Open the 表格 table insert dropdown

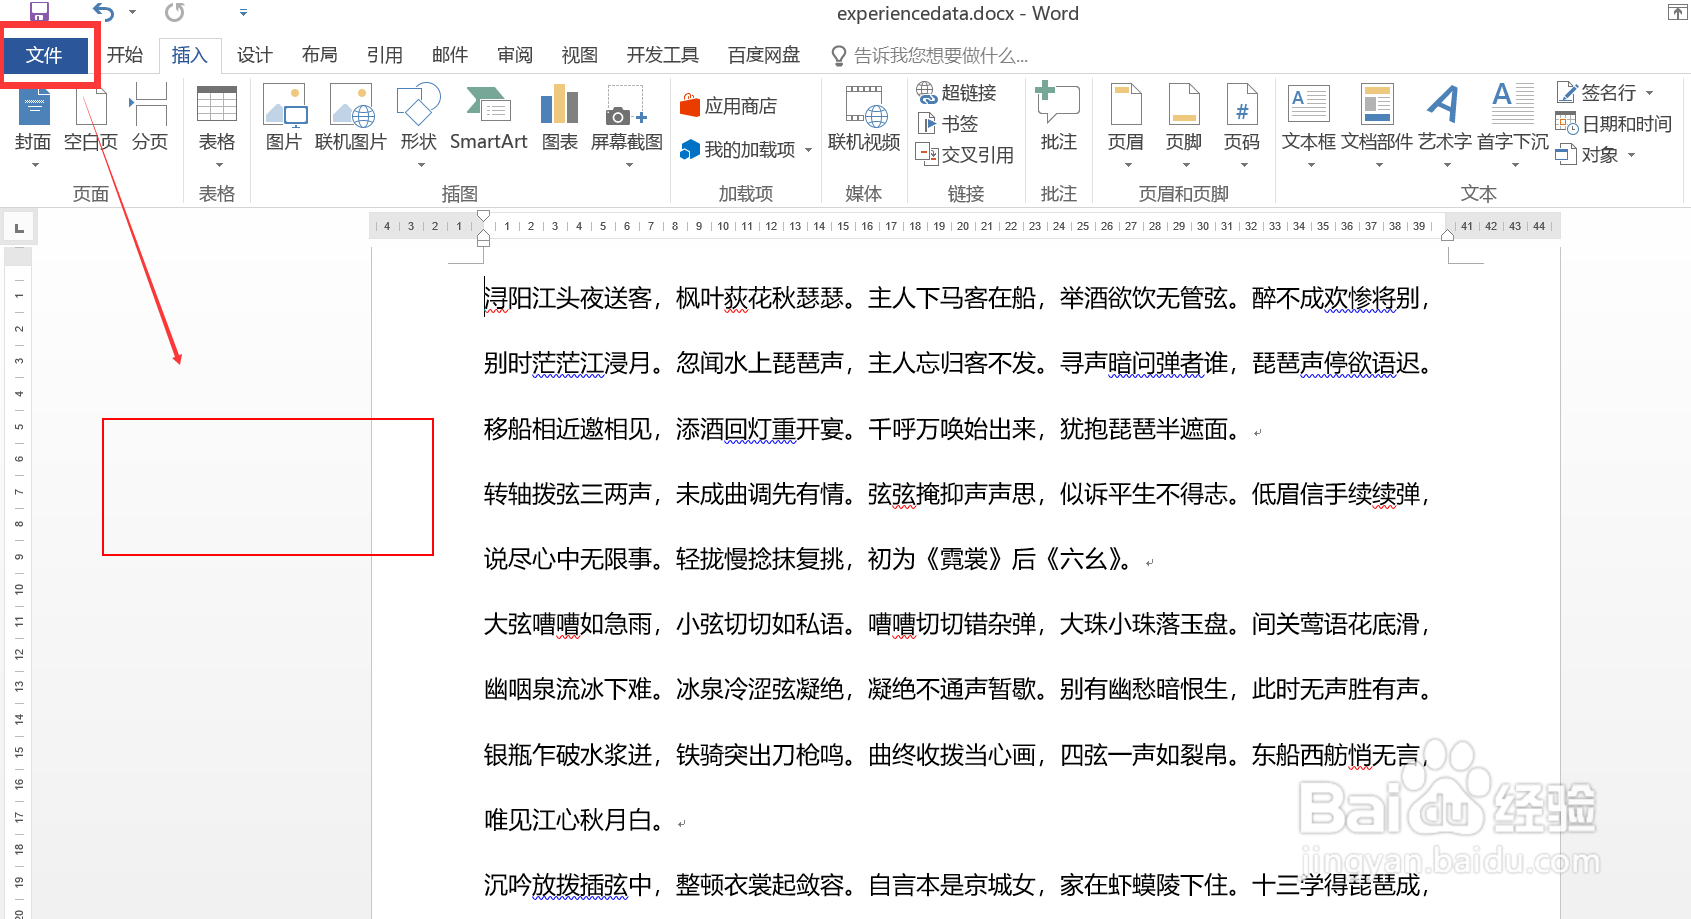click(217, 126)
